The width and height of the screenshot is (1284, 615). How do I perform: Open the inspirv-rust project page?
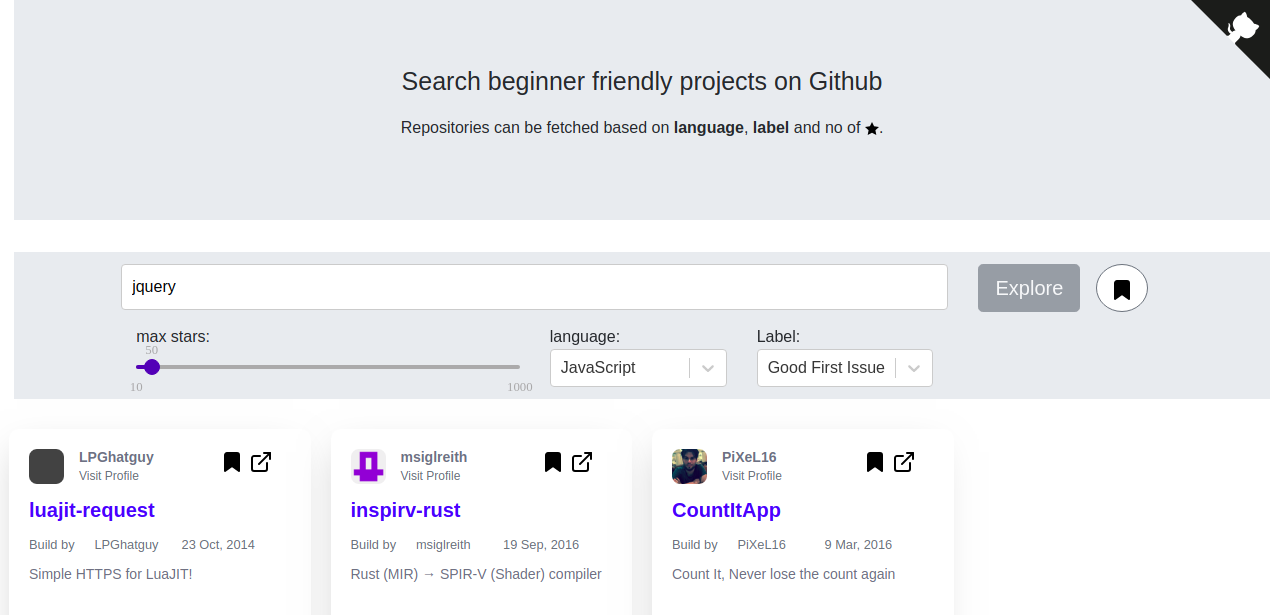[405, 510]
